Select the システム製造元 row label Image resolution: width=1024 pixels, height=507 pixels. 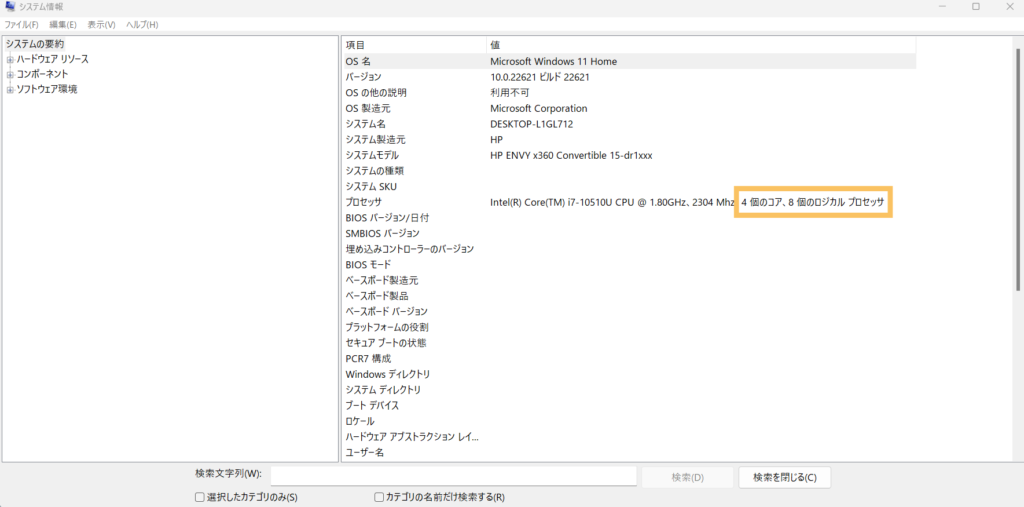point(376,140)
